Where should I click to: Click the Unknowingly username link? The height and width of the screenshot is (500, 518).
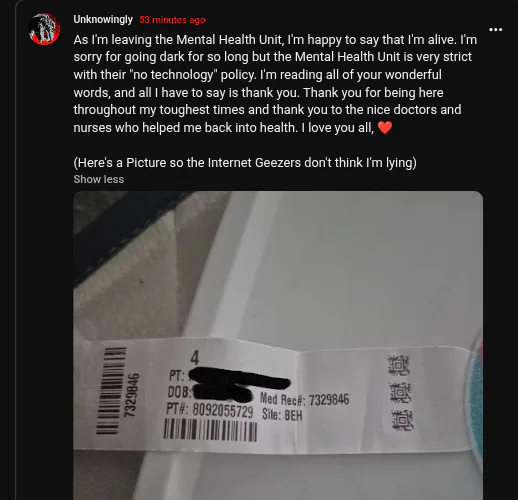click(103, 20)
